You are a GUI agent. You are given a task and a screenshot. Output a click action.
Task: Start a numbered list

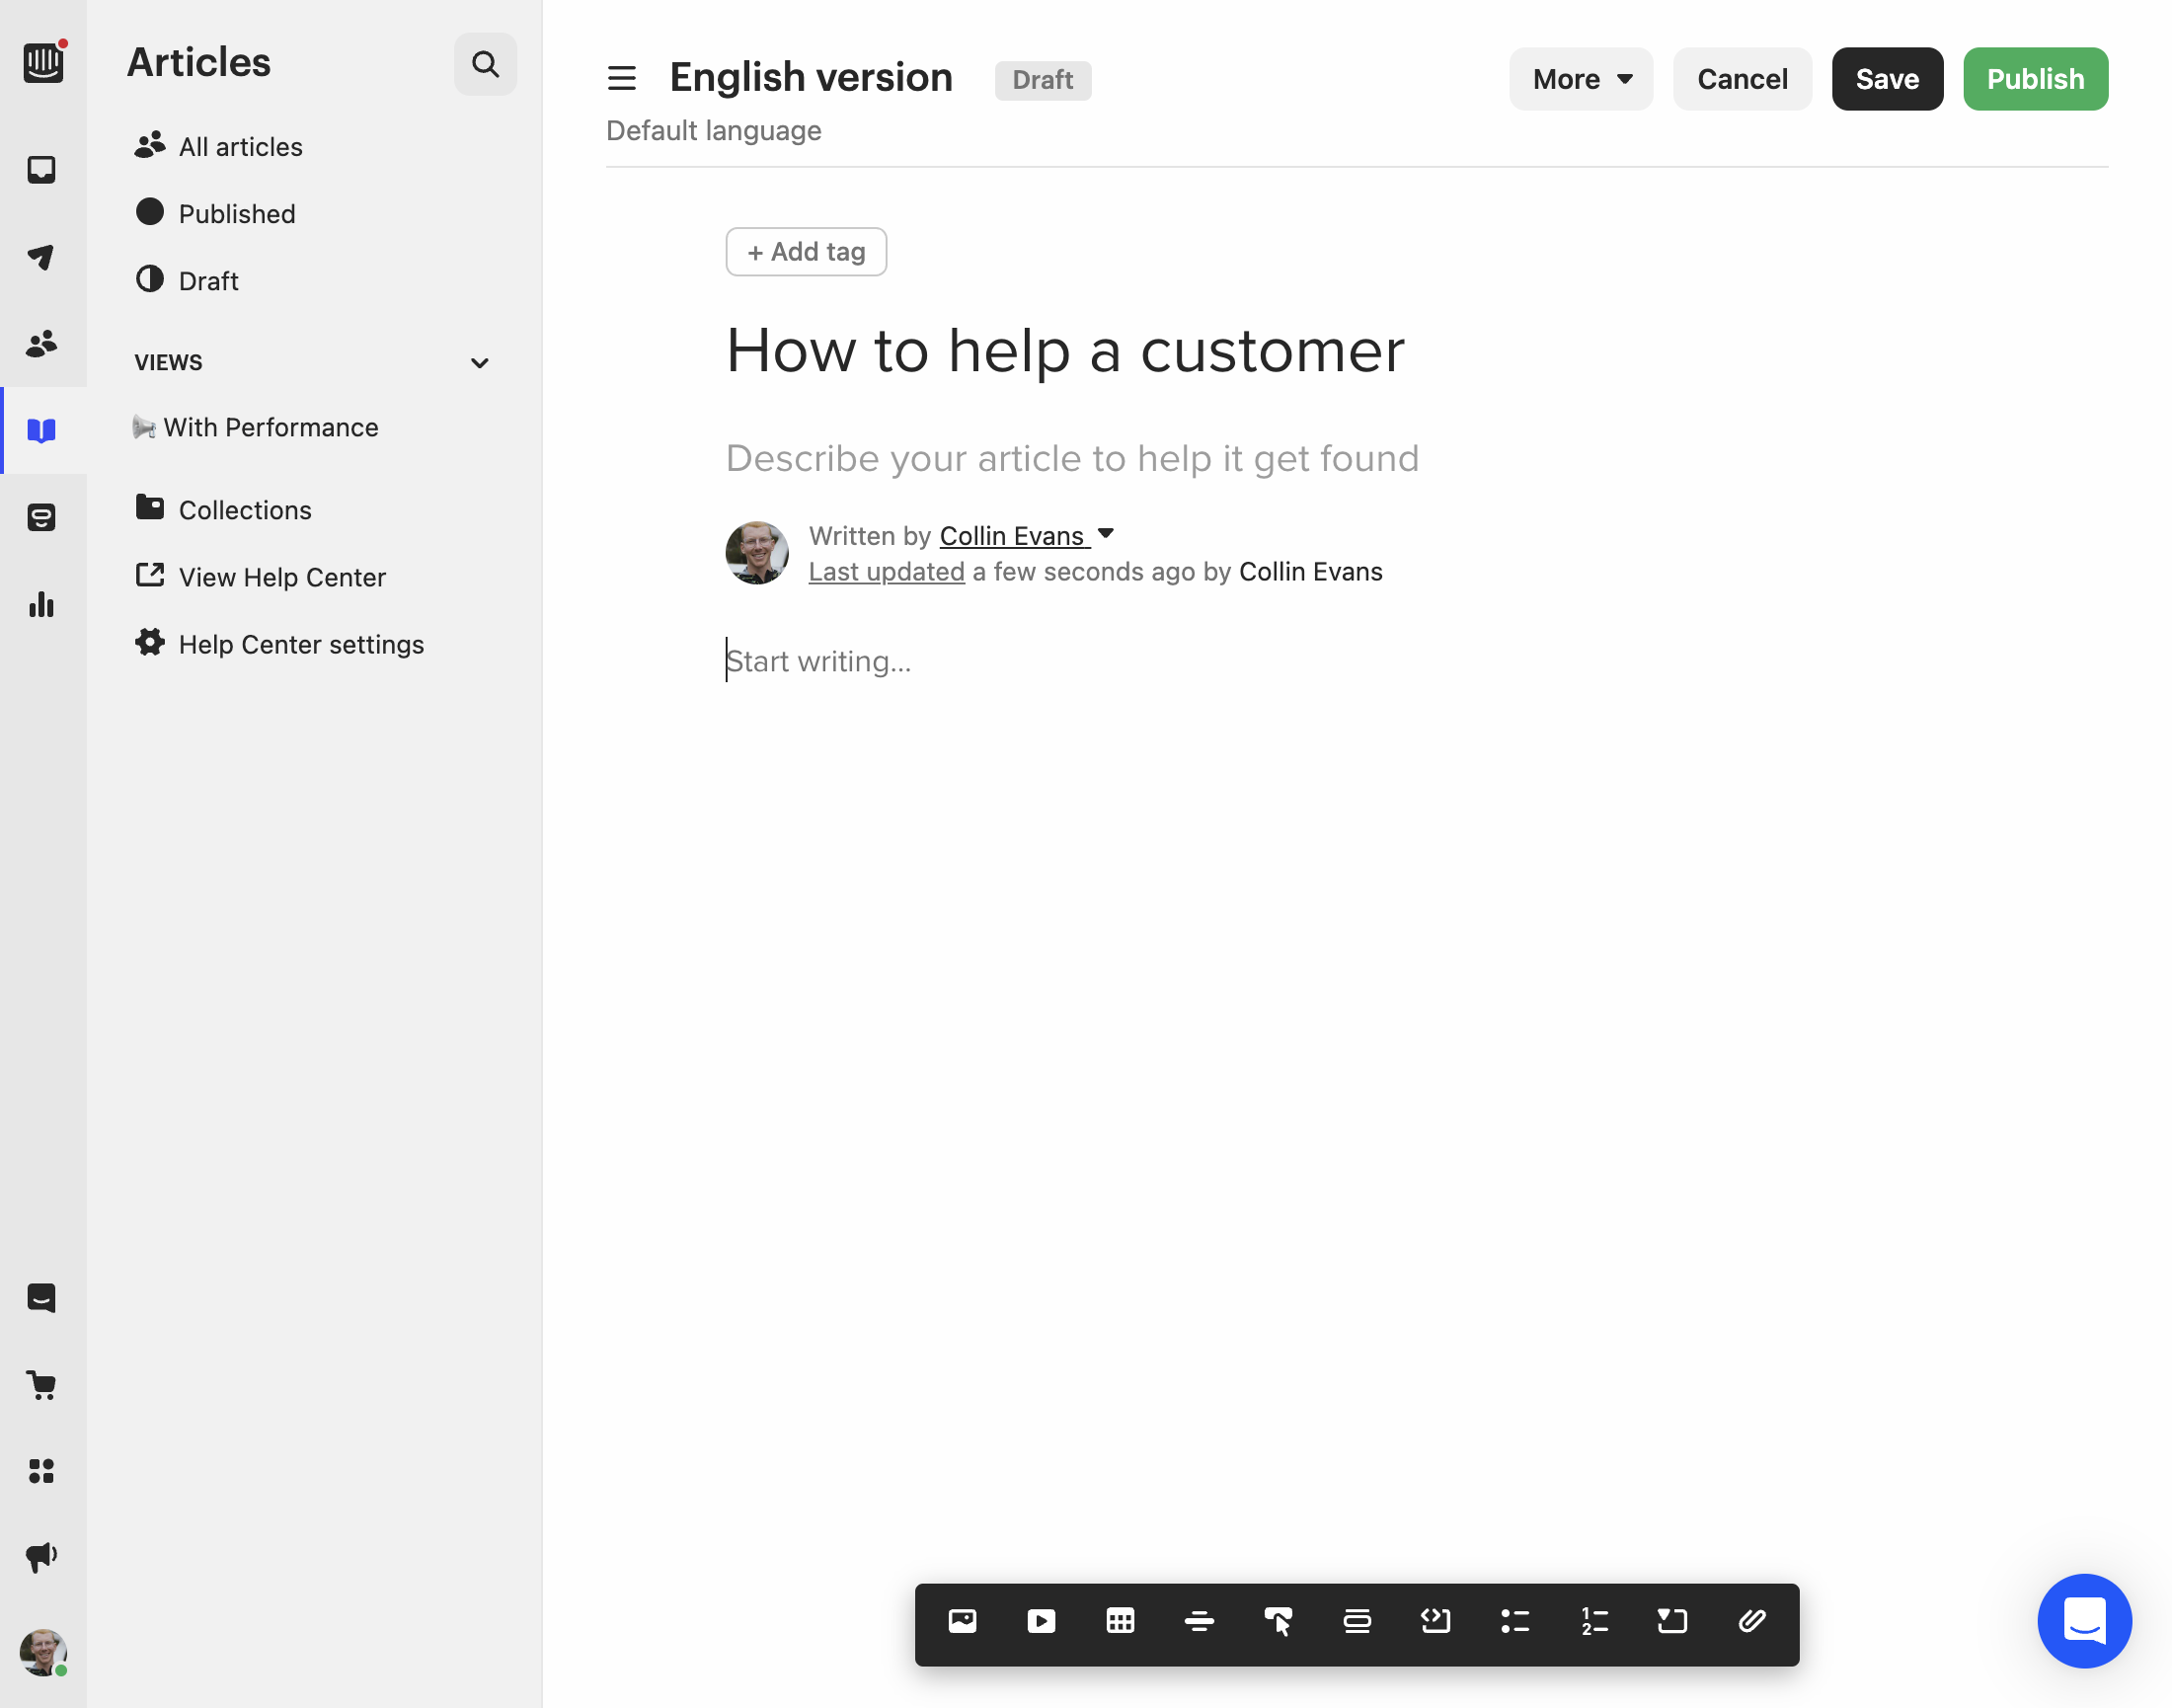coord(1594,1621)
